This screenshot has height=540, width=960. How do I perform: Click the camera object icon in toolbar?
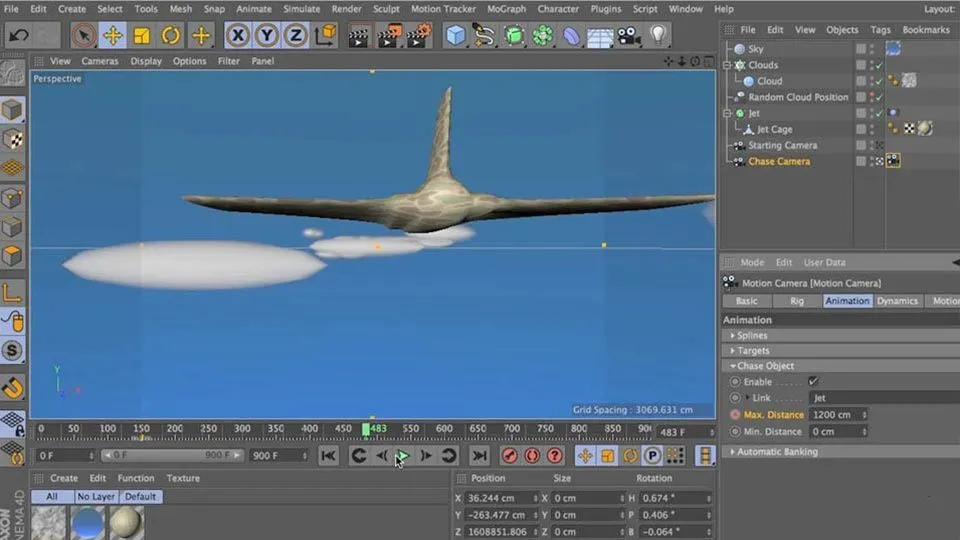pyautogui.click(x=628, y=36)
